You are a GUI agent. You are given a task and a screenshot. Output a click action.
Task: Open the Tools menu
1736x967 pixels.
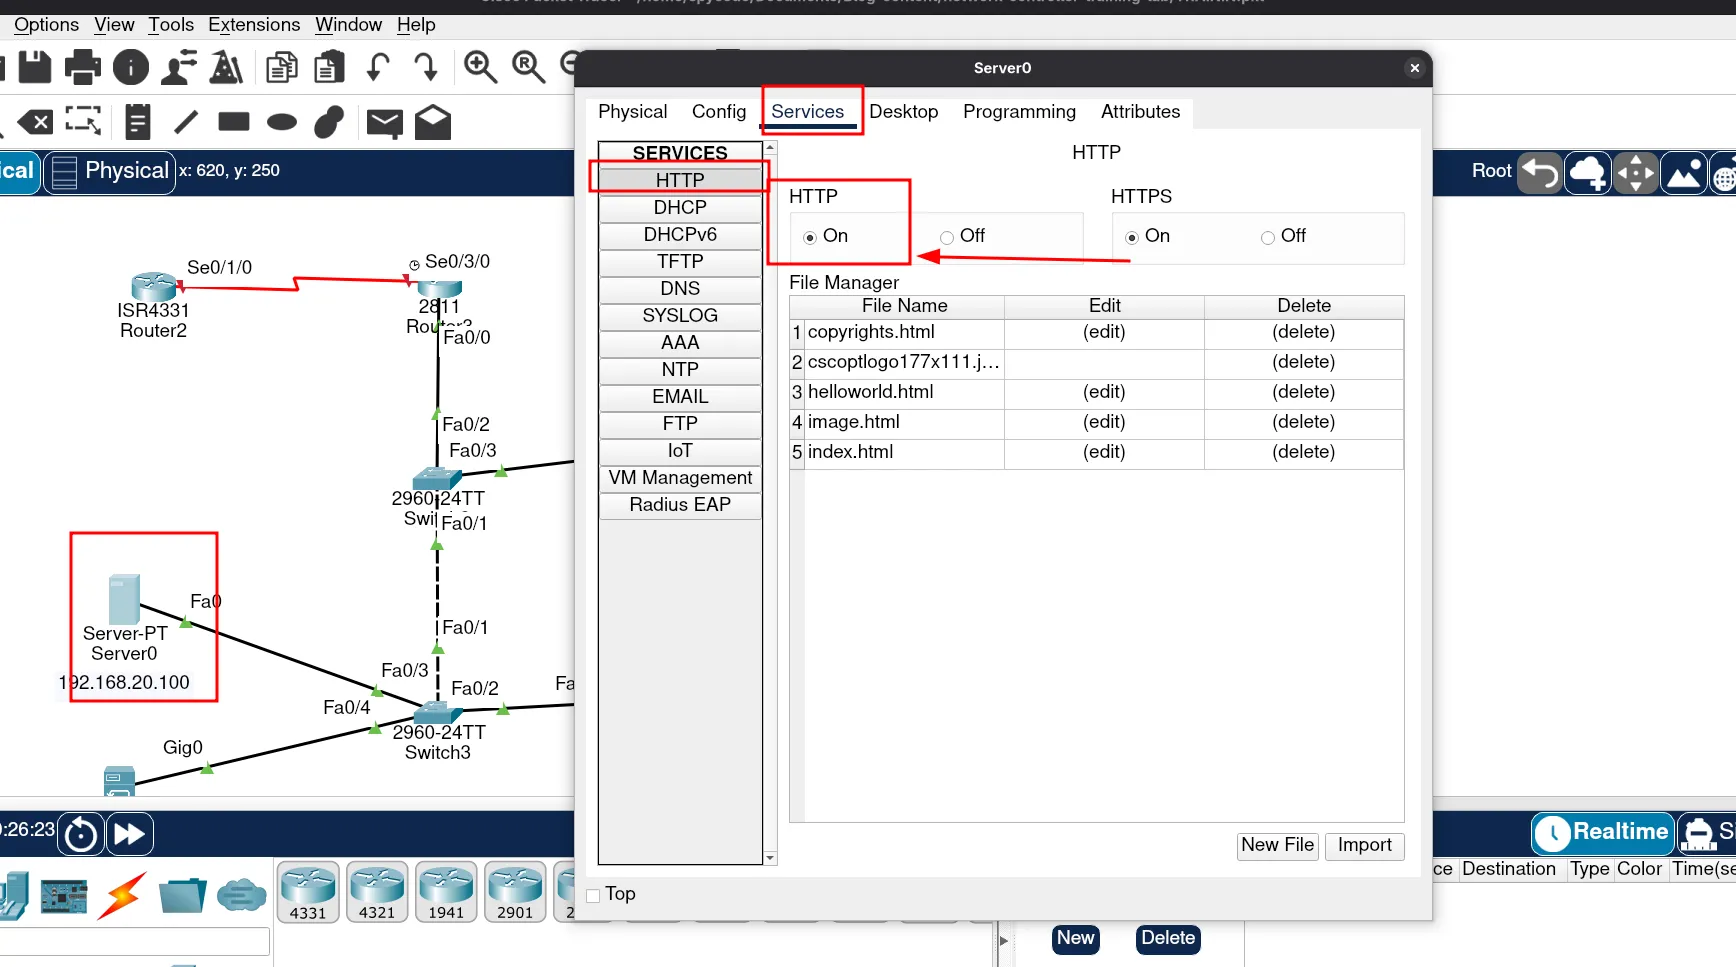[x=171, y=25]
